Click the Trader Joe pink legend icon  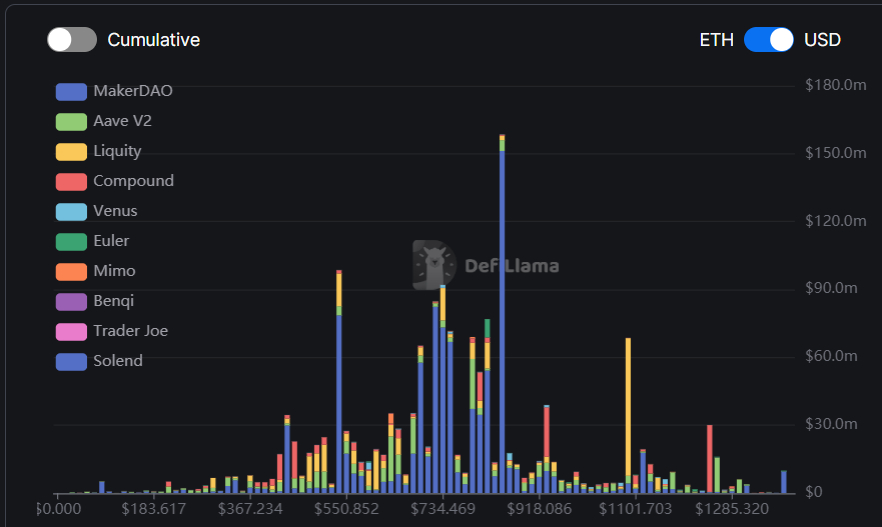(x=71, y=332)
